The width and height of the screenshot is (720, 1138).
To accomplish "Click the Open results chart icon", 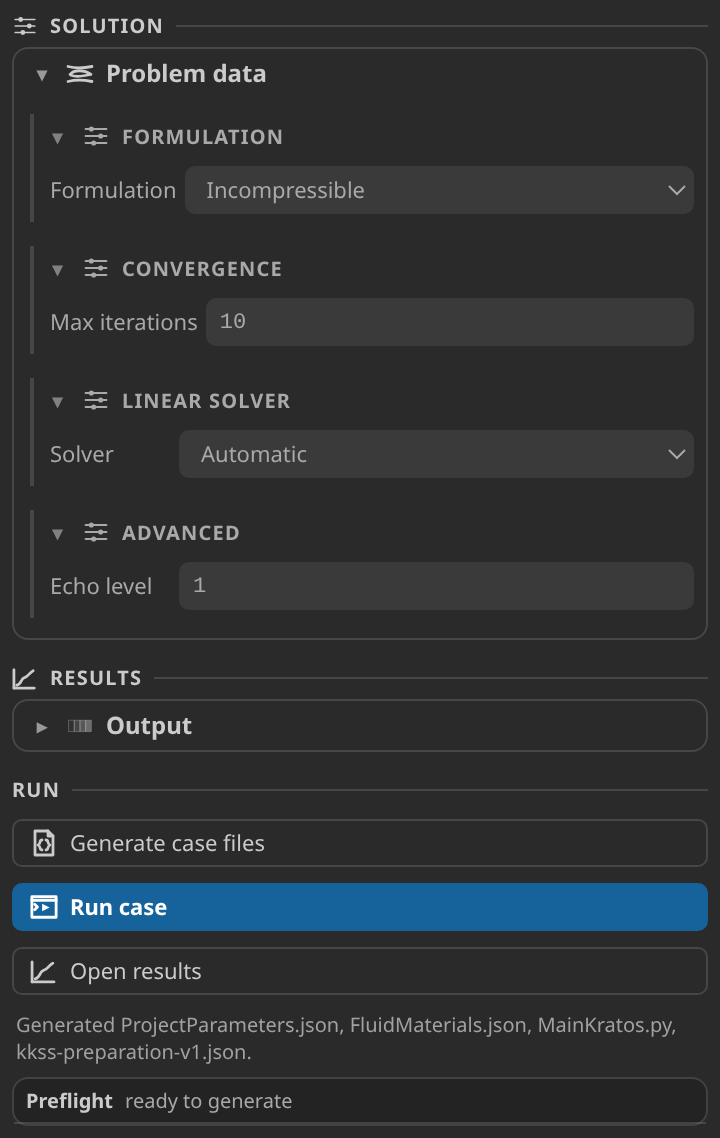I will 43,971.
